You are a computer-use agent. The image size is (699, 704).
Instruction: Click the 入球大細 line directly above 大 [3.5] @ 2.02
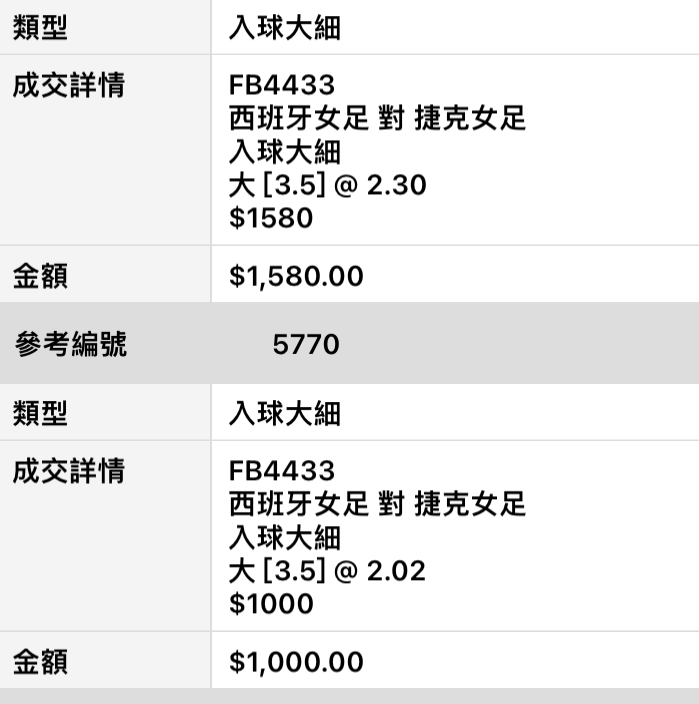coord(285,538)
